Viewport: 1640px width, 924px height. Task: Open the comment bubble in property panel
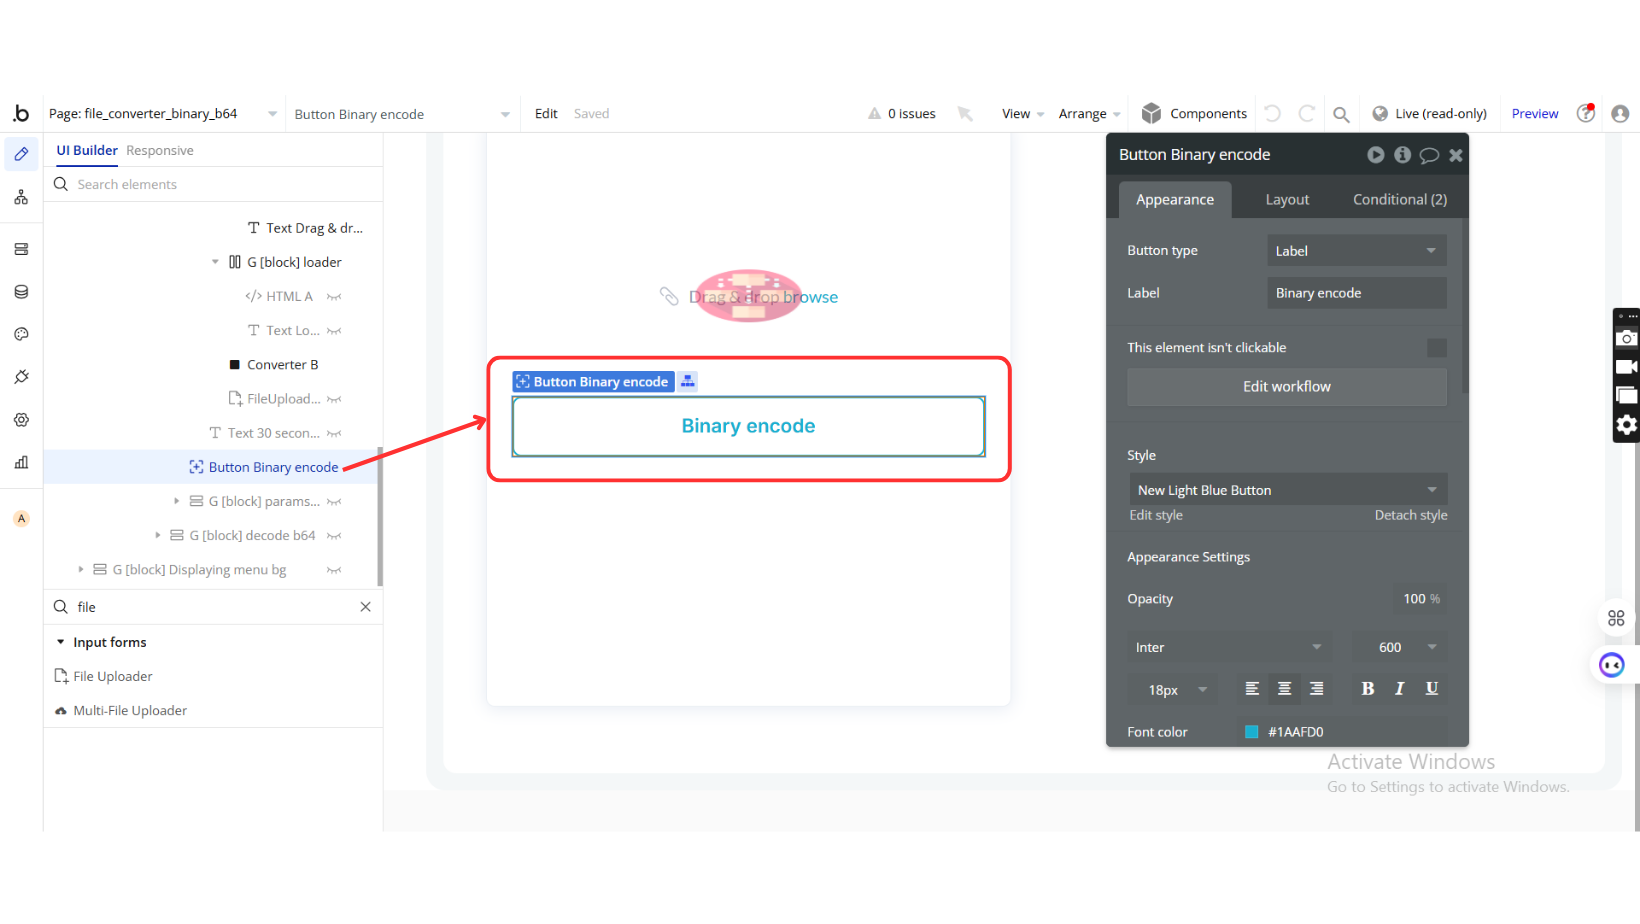point(1429,155)
